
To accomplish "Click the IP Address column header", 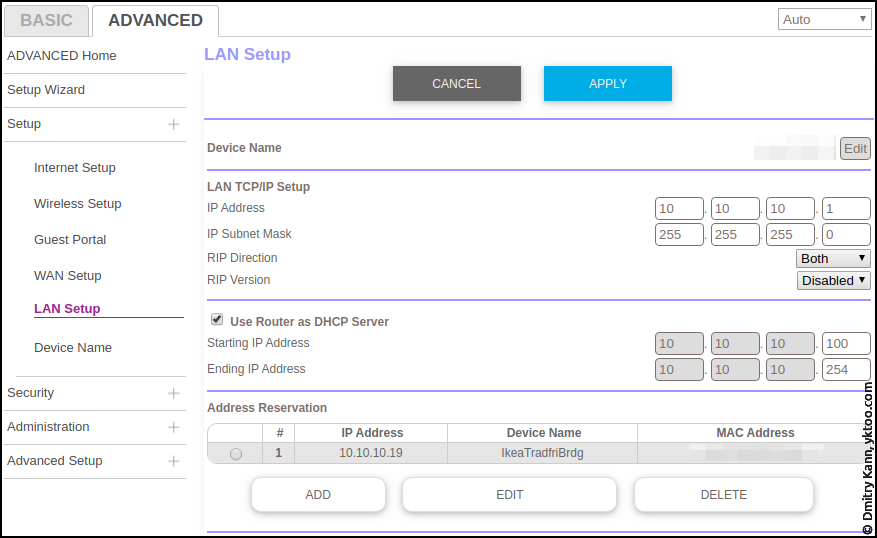I will pyautogui.click(x=372, y=433).
